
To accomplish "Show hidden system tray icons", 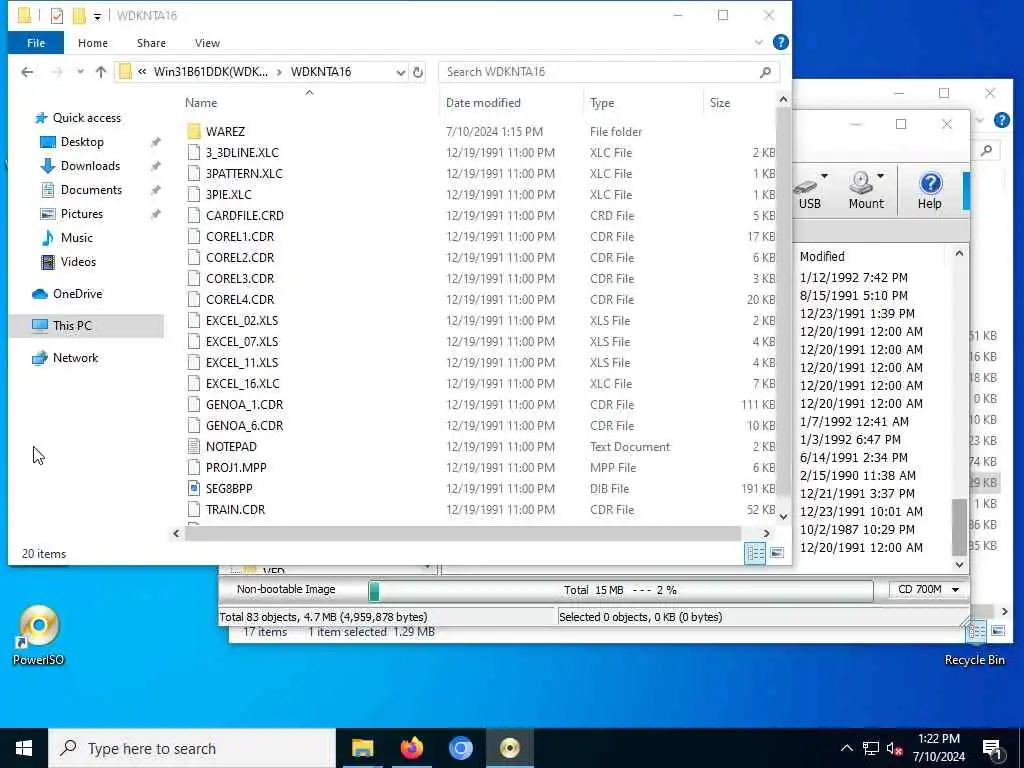I will [846, 748].
